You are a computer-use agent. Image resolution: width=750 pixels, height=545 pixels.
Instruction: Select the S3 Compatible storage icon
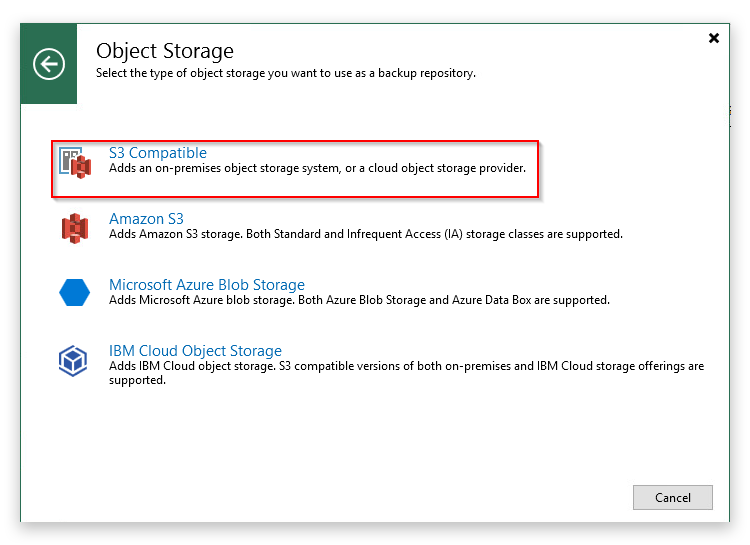point(75,163)
